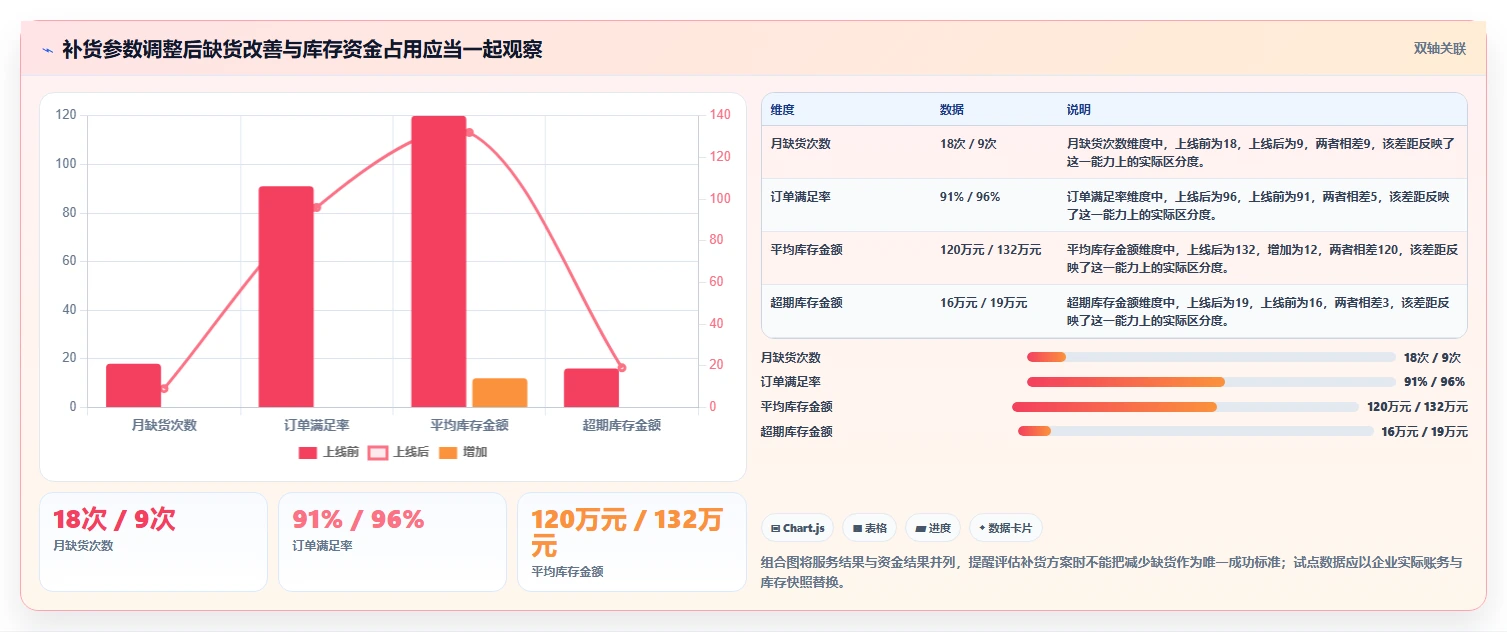Viewport: 1507px width, 632px height.
Task: Open the 91% / 96% 订单满足率 stat card
Action: pyautogui.click(x=392, y=542)
